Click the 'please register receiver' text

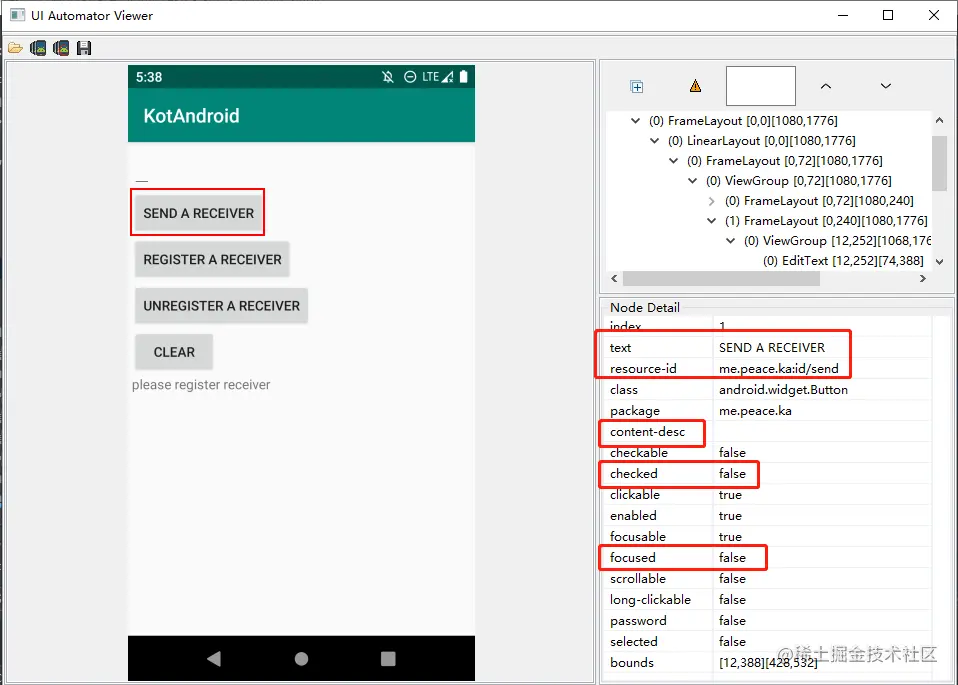point(201,385)
